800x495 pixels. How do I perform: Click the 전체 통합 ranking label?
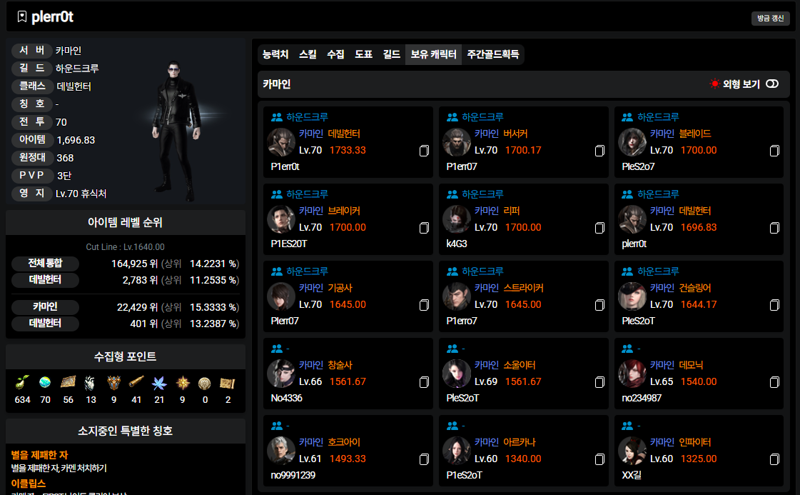(45, 263)
